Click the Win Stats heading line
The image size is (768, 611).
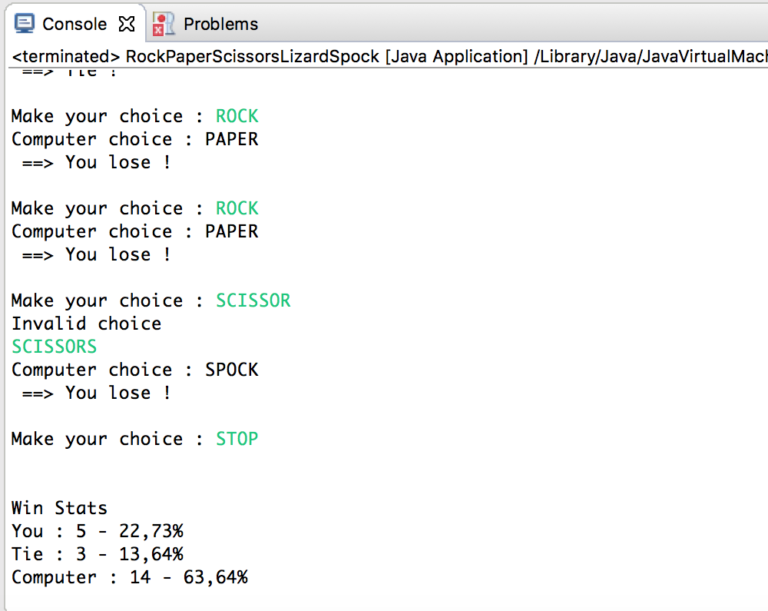(59, 508)
